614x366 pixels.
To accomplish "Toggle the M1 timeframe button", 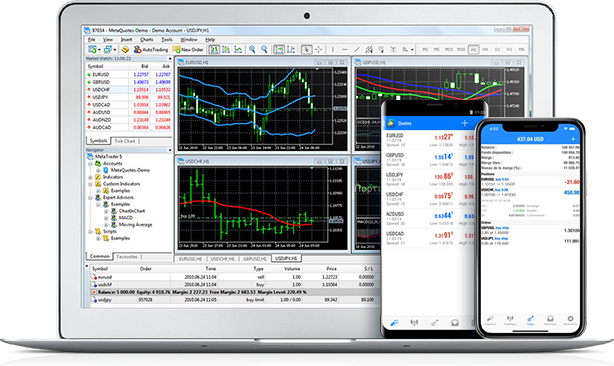I will [425, 50].
